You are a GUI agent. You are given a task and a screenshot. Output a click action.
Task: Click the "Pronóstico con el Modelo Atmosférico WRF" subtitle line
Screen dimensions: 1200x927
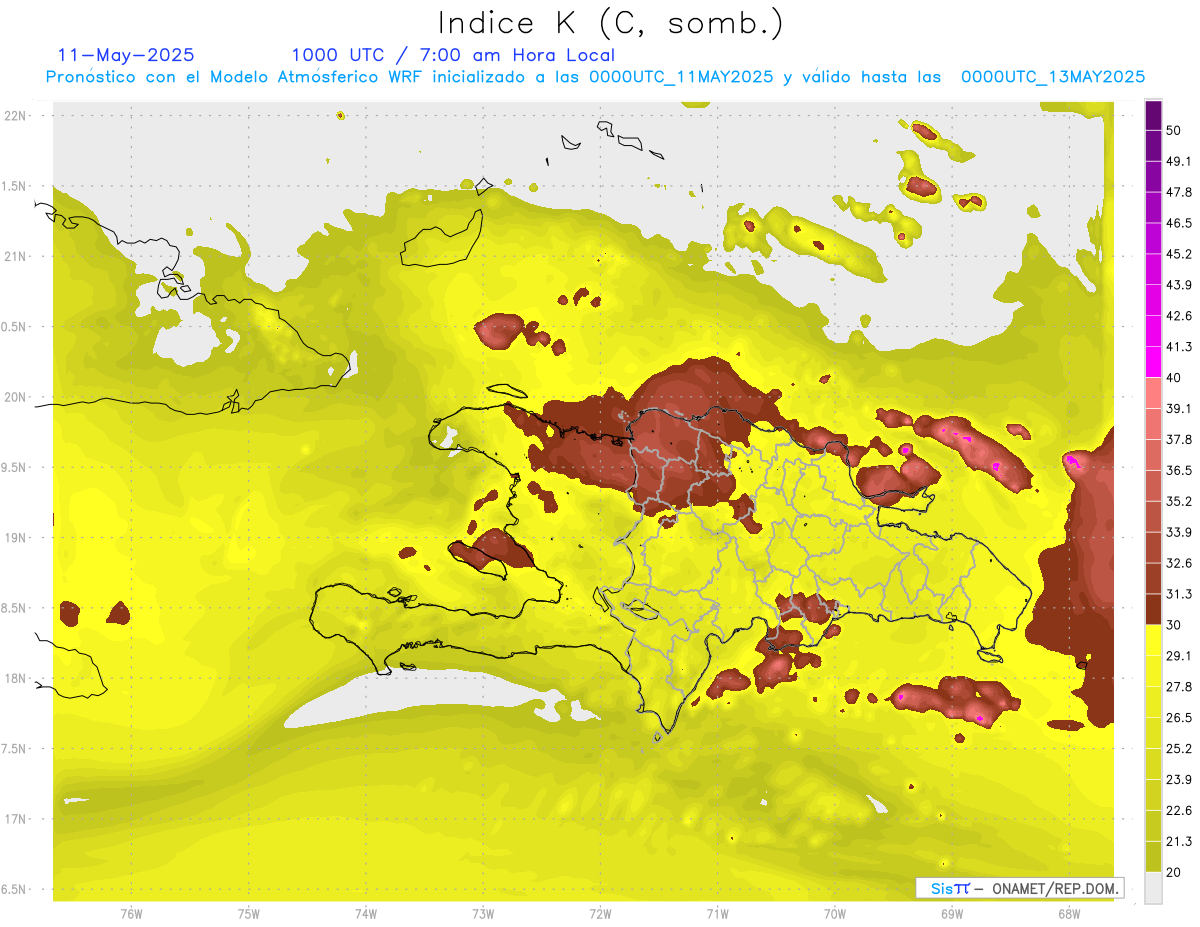595,77
